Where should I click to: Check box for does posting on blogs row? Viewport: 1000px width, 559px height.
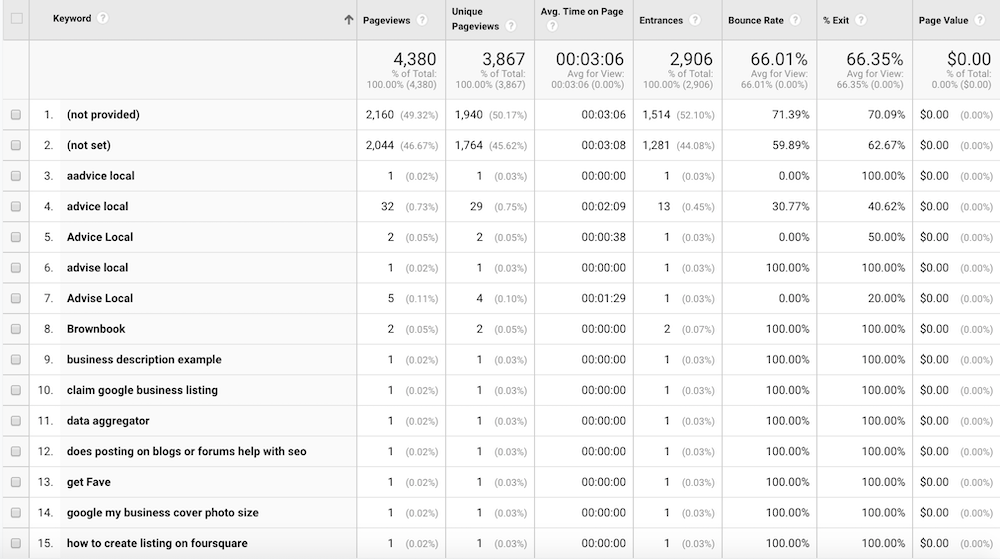coord(16,451)
